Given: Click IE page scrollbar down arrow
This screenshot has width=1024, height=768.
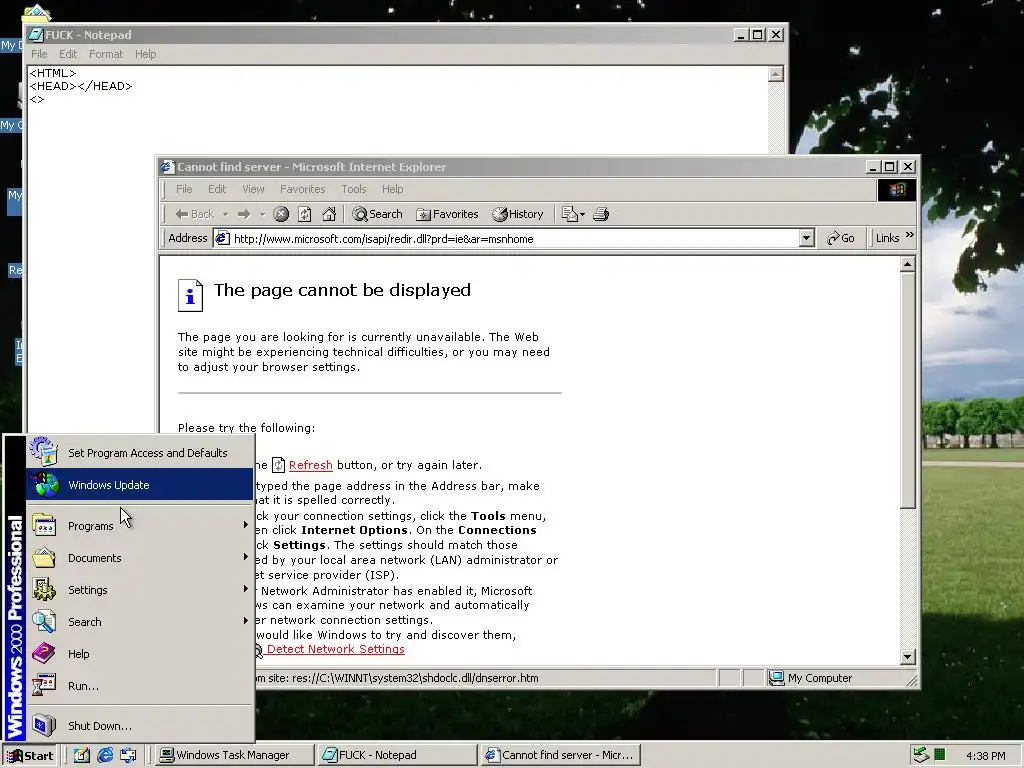Looking at the screenshot, I should (907, 656).
